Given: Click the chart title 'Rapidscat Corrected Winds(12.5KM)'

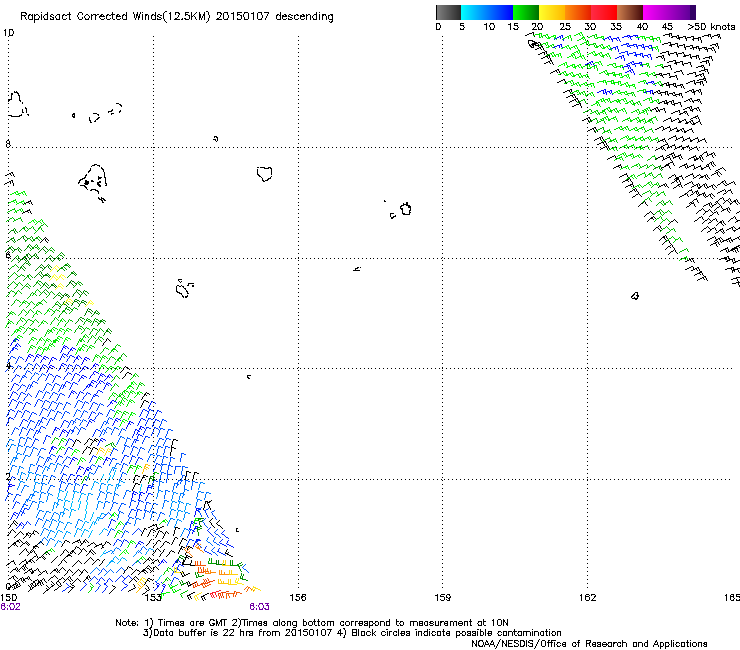Looking at the screenshot, I should [115, 17].
